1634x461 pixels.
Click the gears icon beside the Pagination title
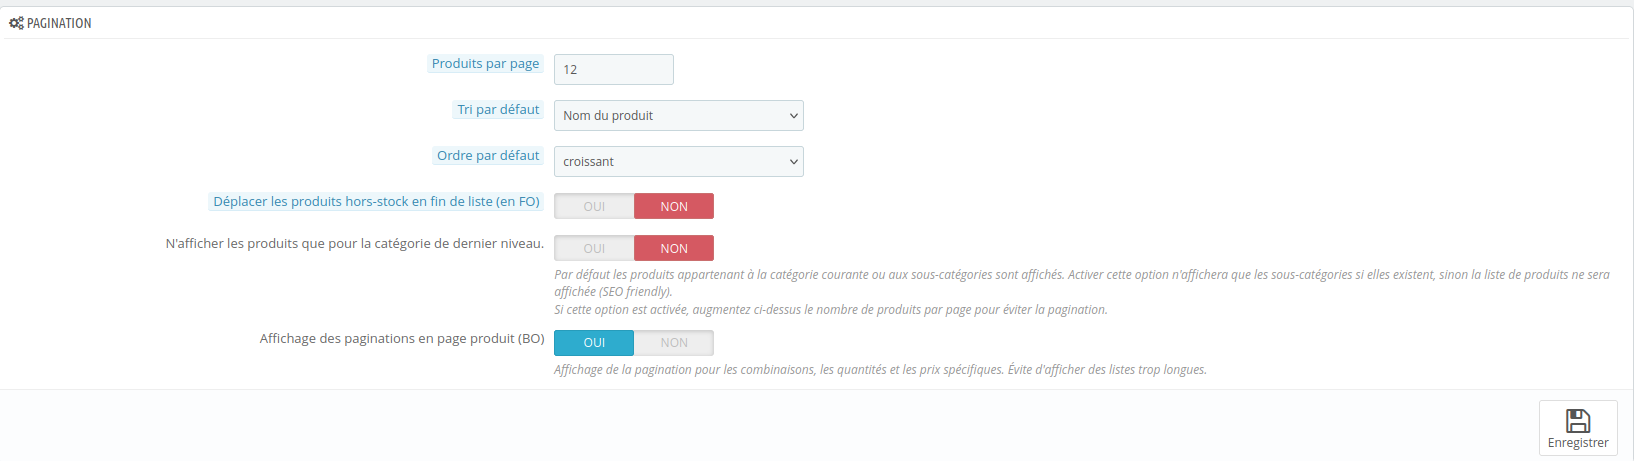[16, 23]
